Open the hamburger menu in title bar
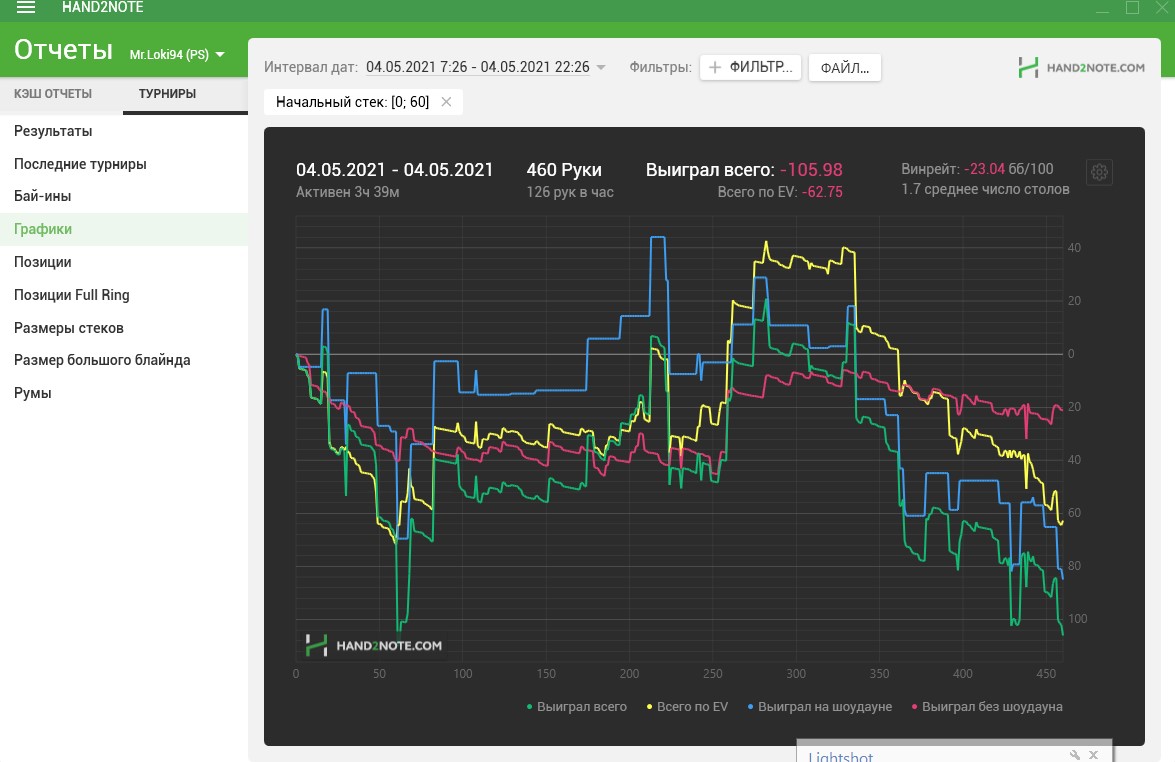Viewport: 1175px width, 762px height. 25,7
